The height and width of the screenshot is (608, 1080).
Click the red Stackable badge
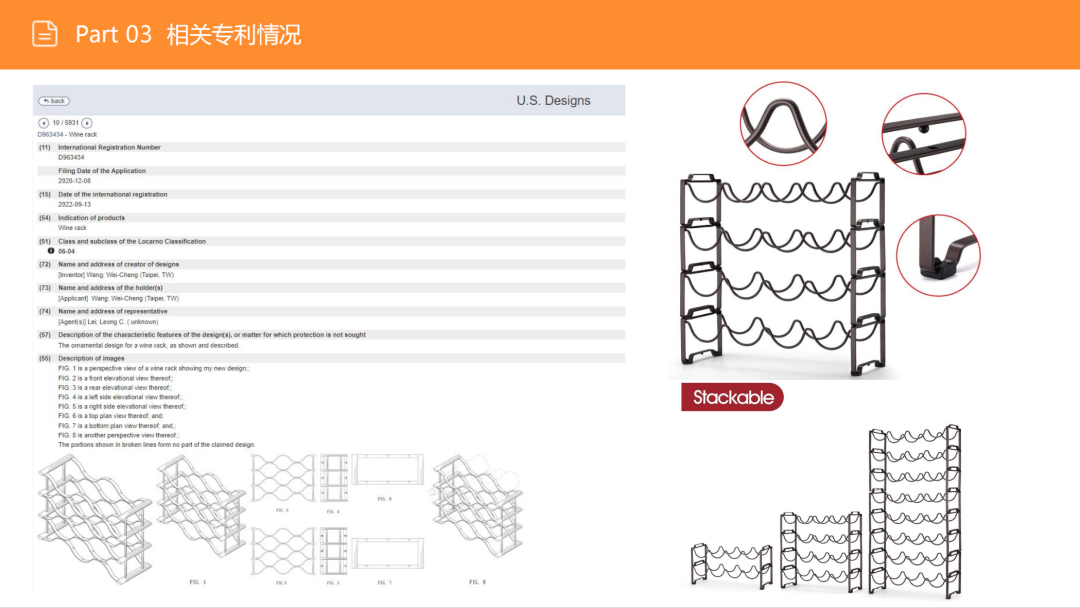[732, 397]
